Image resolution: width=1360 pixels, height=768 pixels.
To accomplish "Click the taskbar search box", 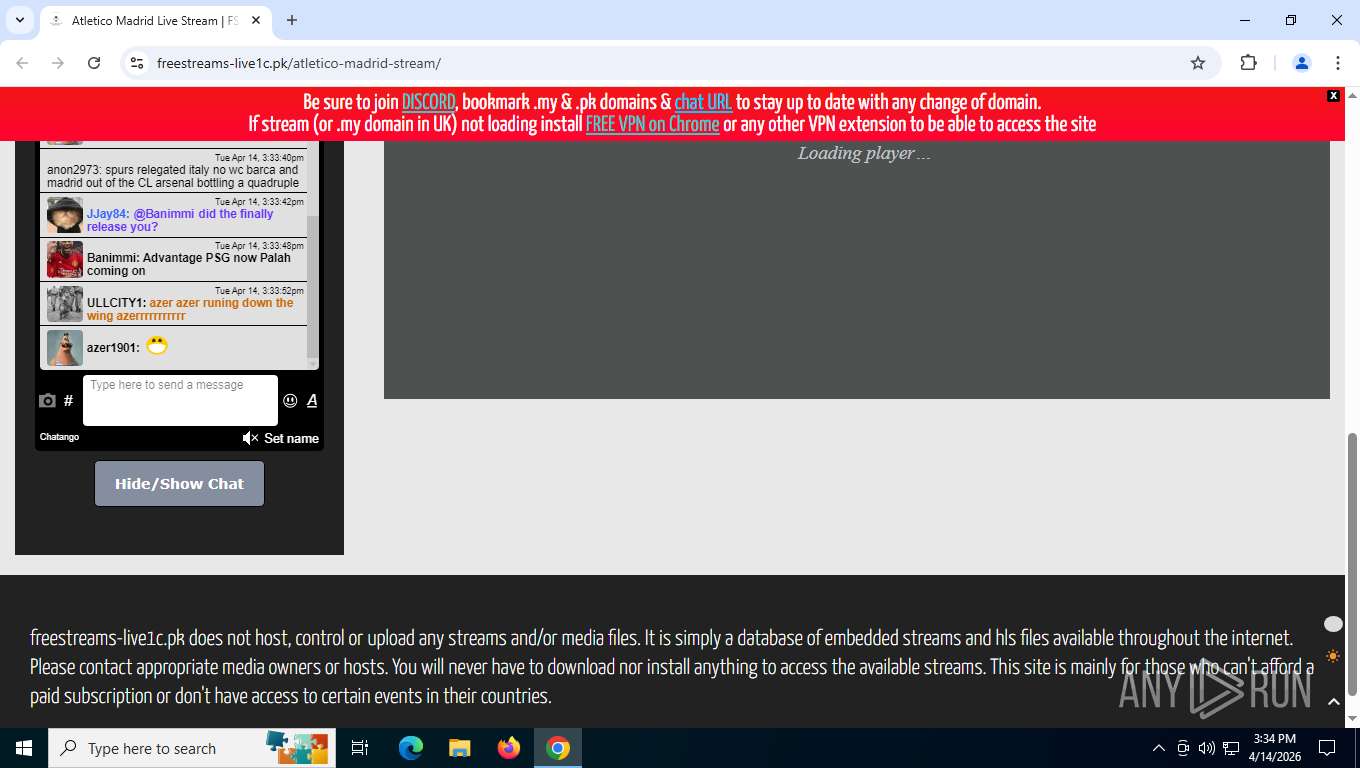I will 192,748.
